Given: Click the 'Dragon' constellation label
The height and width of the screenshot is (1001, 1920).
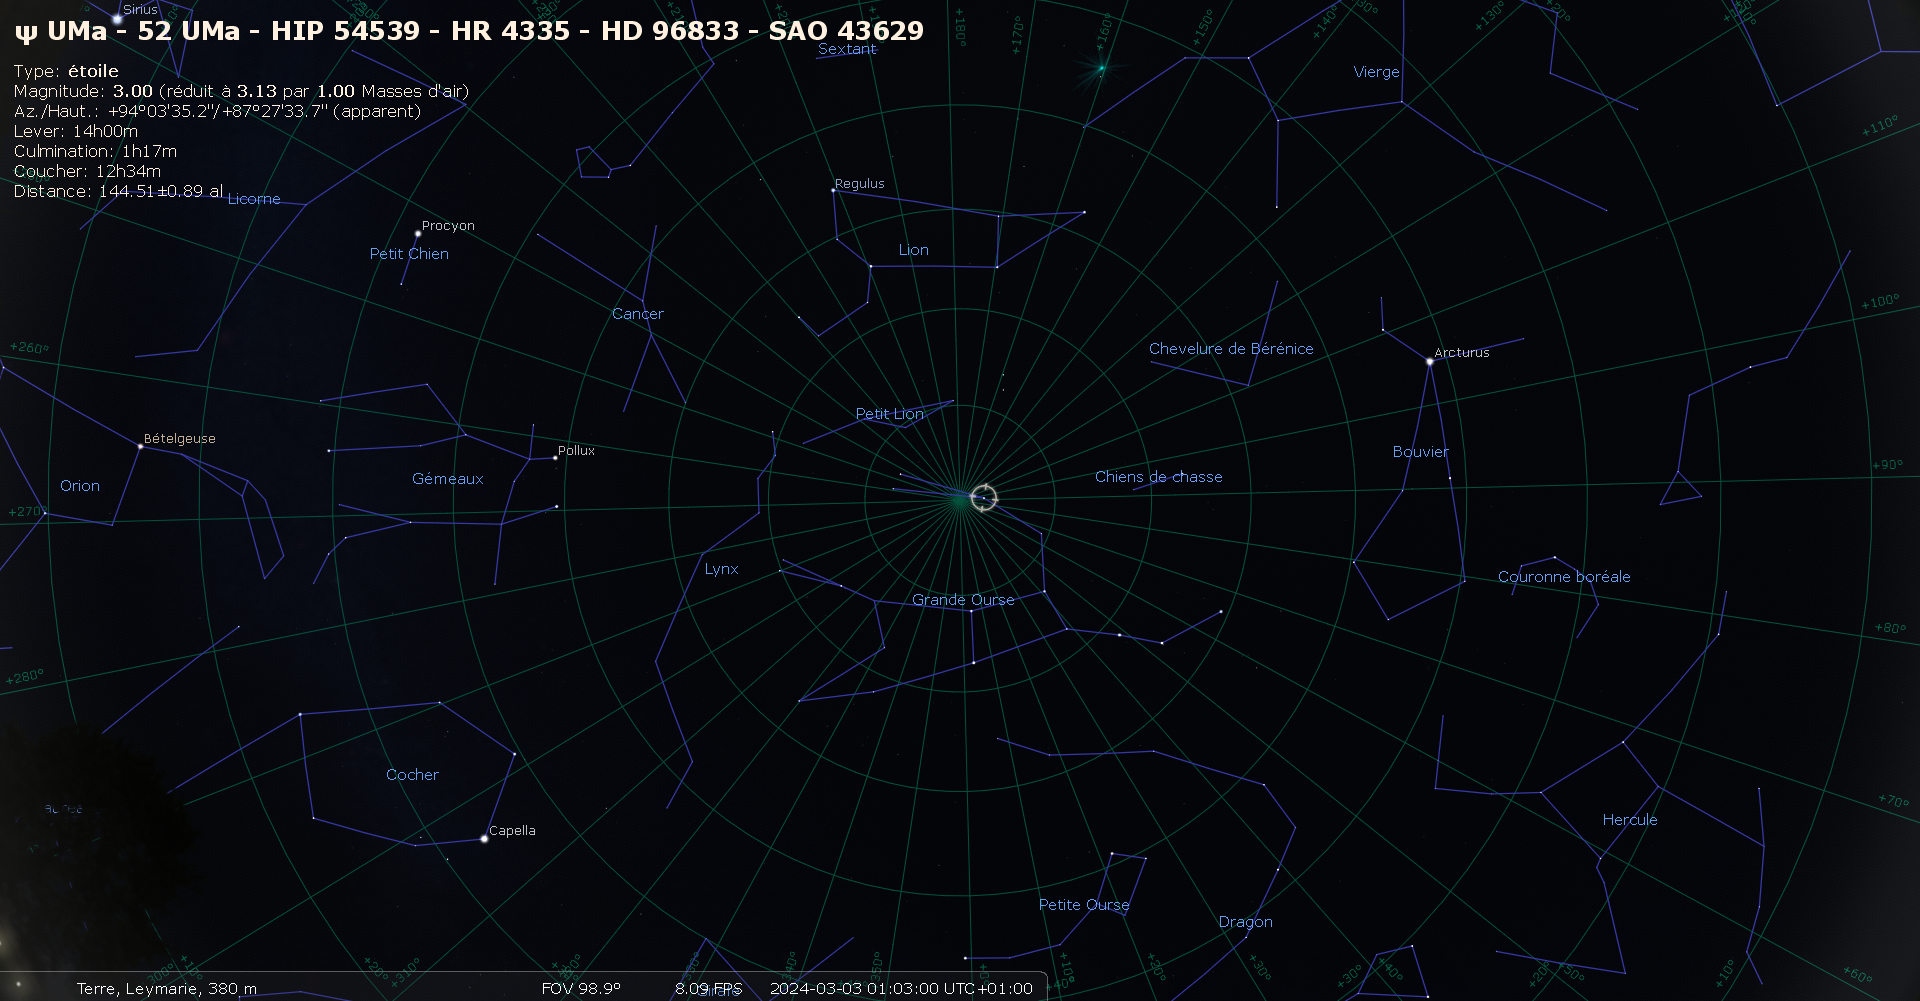Looking at the screenshot, I should tap(1245, 922).
